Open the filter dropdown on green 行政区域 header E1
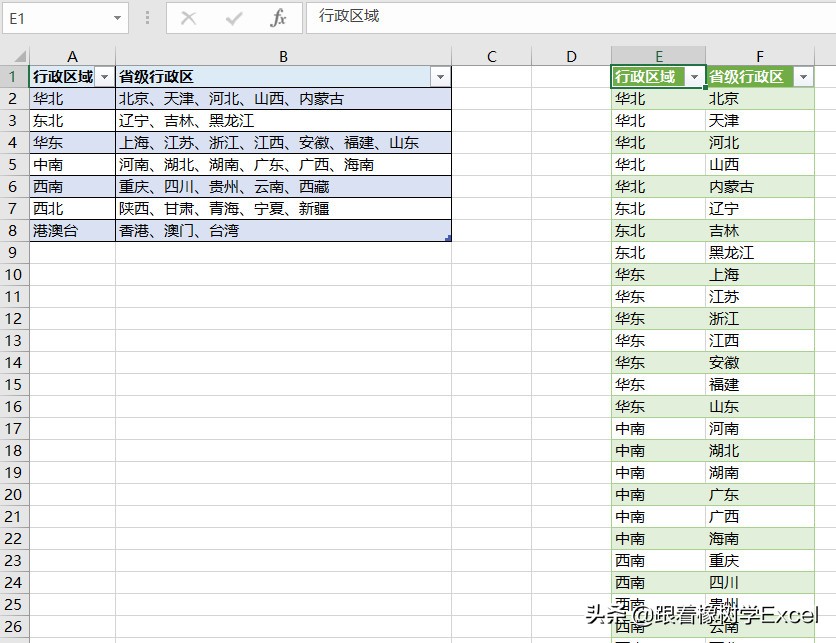This screenshot has width=836, height=643. click(695, 76)
